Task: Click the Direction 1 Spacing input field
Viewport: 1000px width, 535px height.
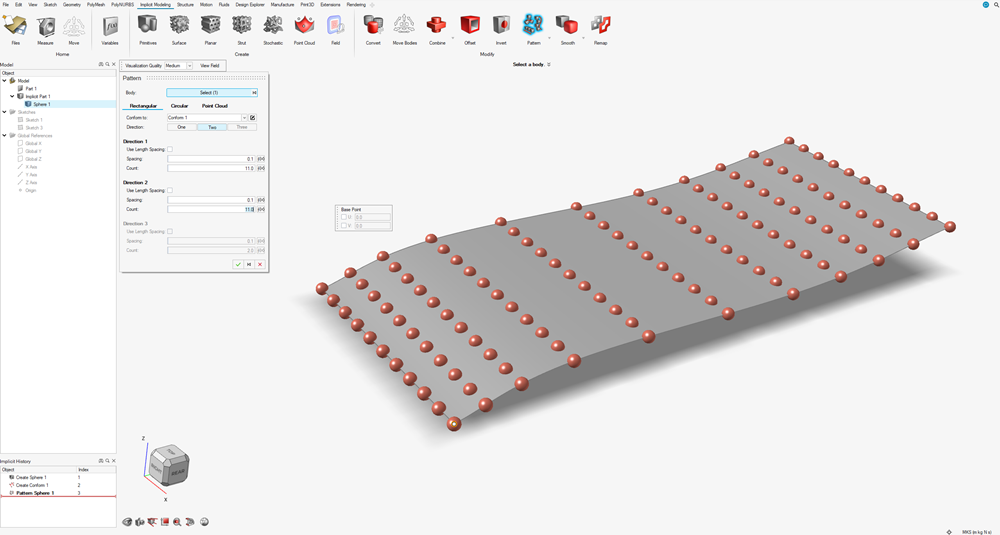Action: click(210, 159)
